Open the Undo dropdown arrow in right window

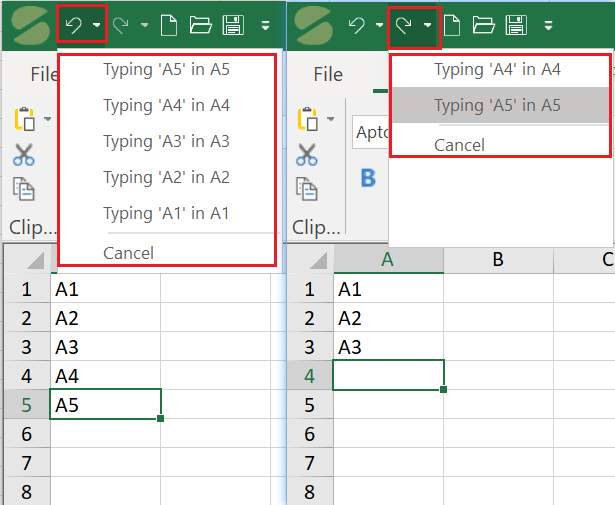(x=379, y=25)
